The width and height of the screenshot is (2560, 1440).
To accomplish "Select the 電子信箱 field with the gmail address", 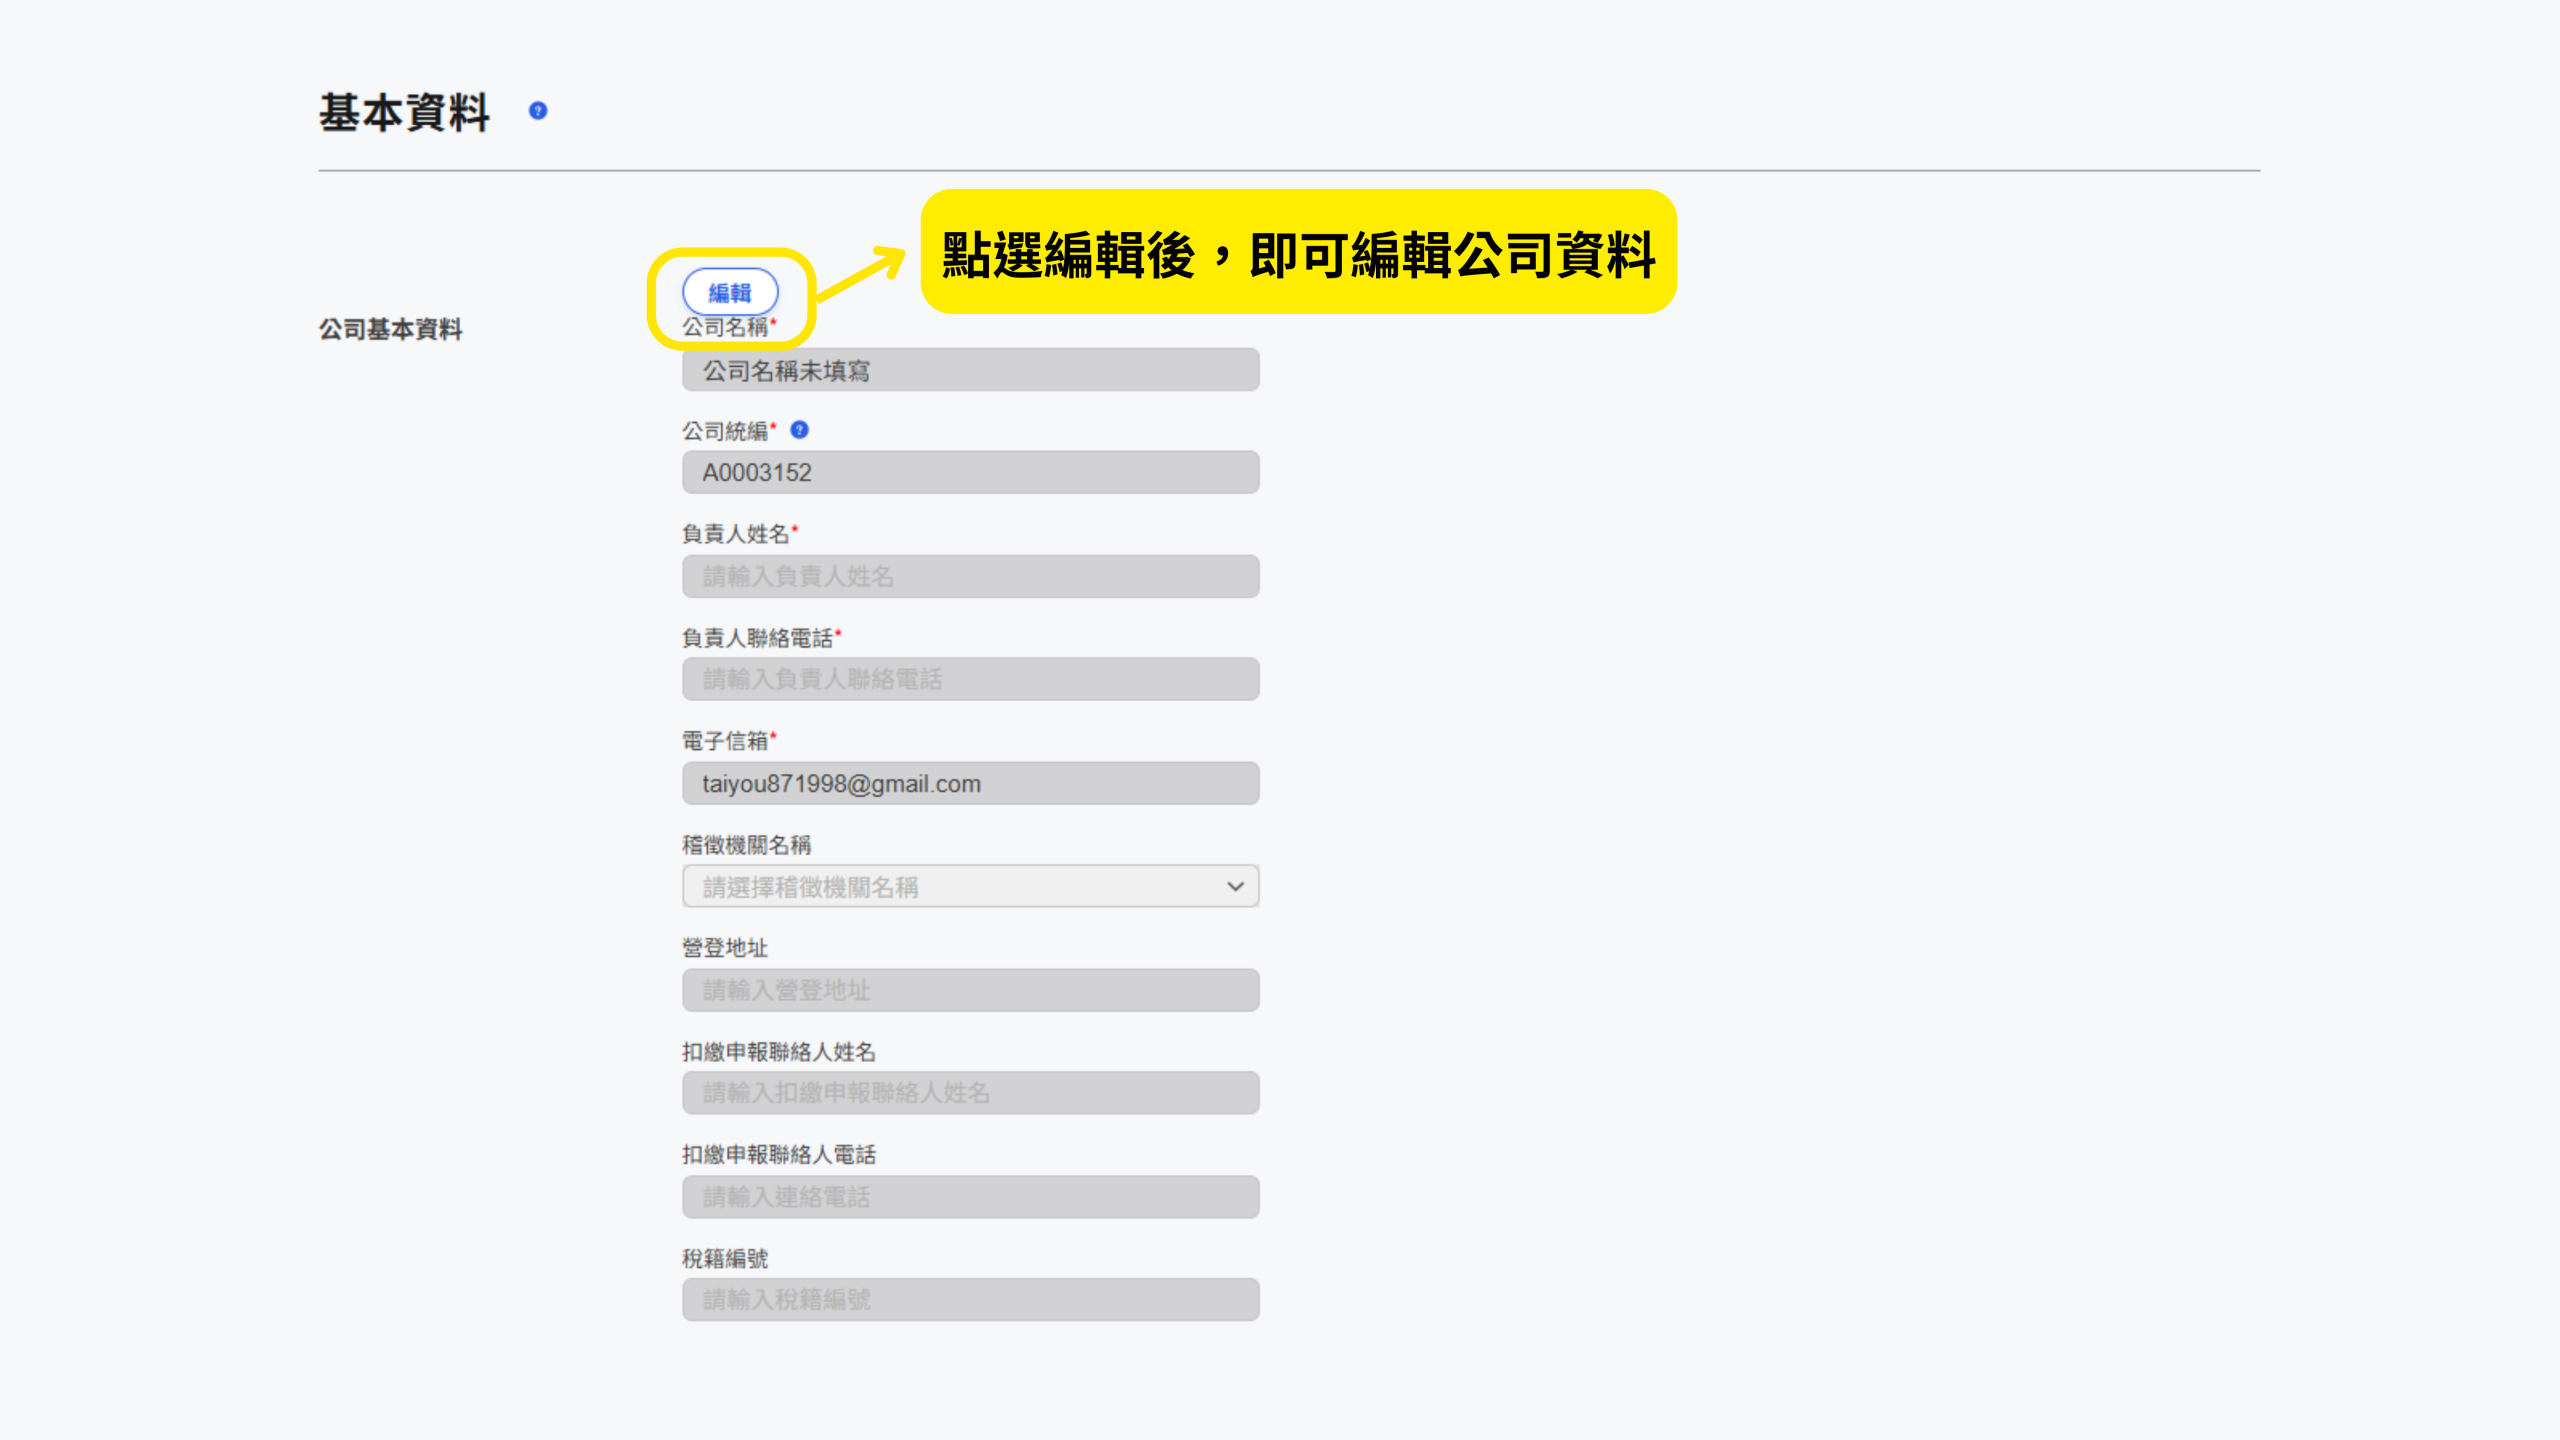I will point(969,784).
